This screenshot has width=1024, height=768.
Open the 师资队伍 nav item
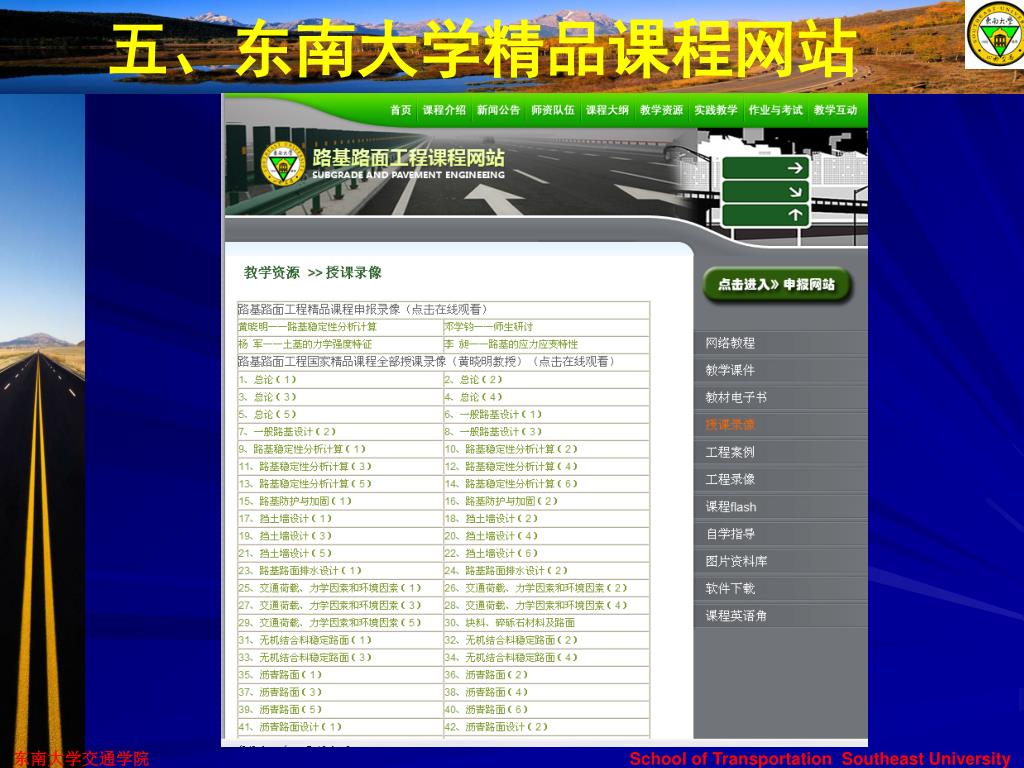point(552,110)
